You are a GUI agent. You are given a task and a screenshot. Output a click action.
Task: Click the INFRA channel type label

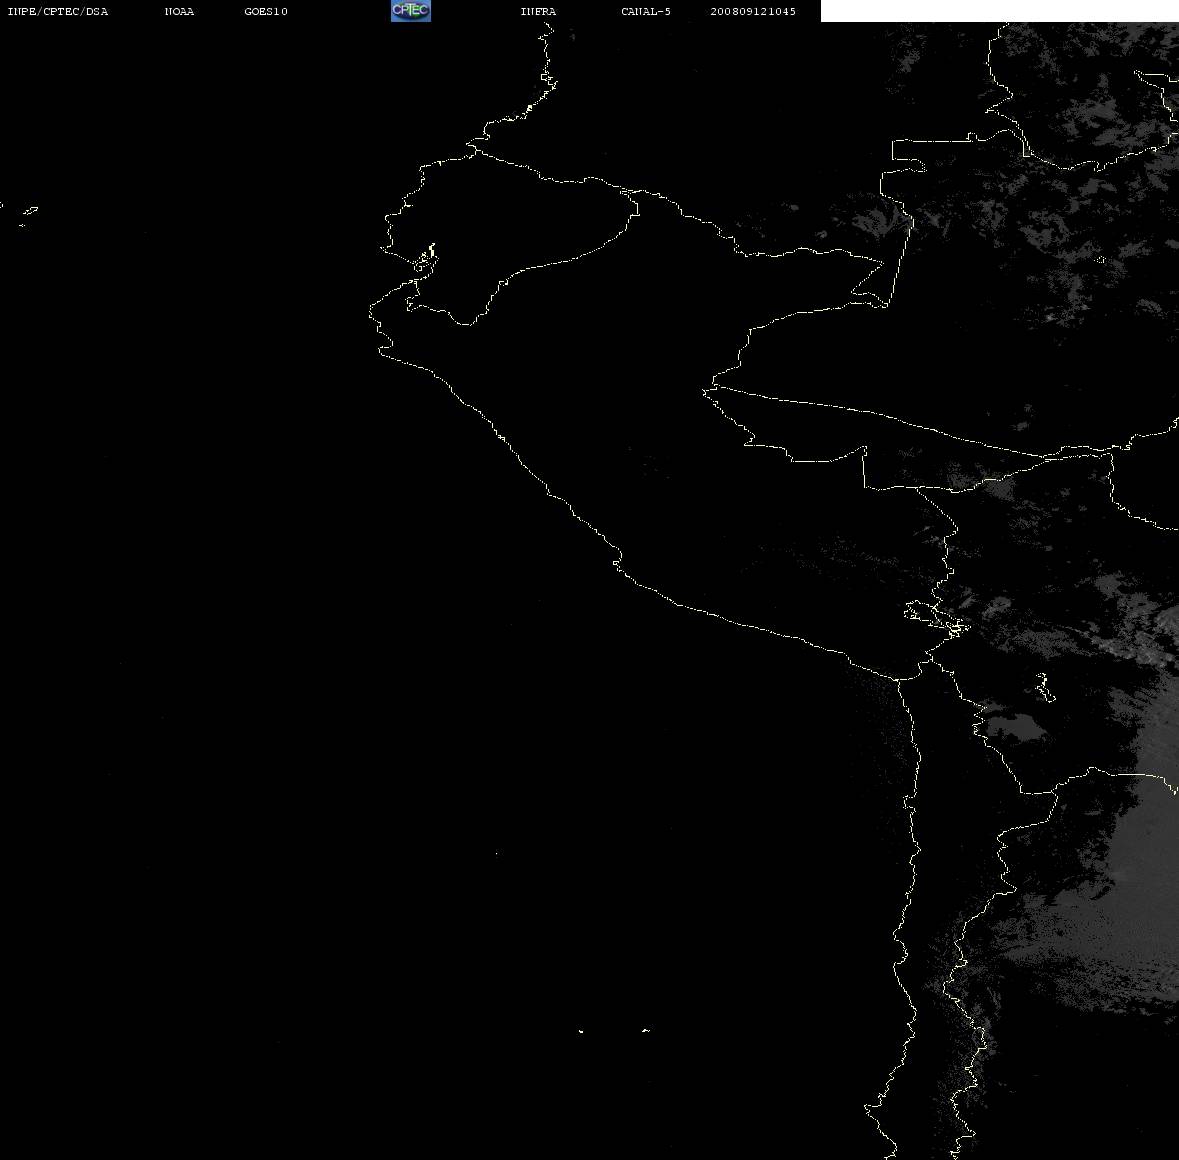click(538, 11)
